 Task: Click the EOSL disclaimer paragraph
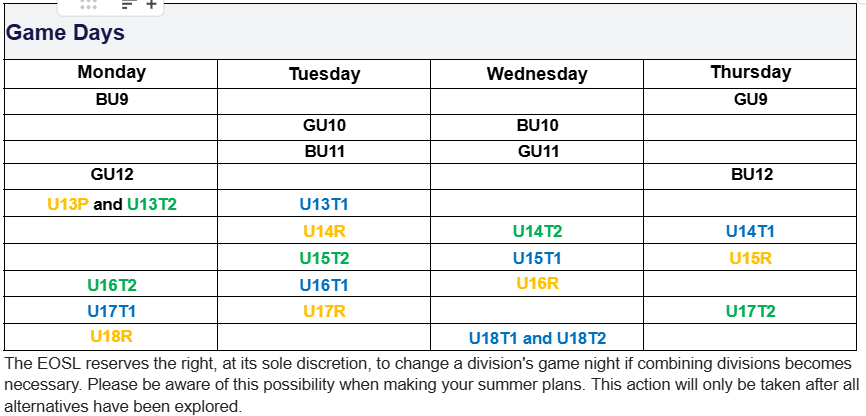coord(430,385)
